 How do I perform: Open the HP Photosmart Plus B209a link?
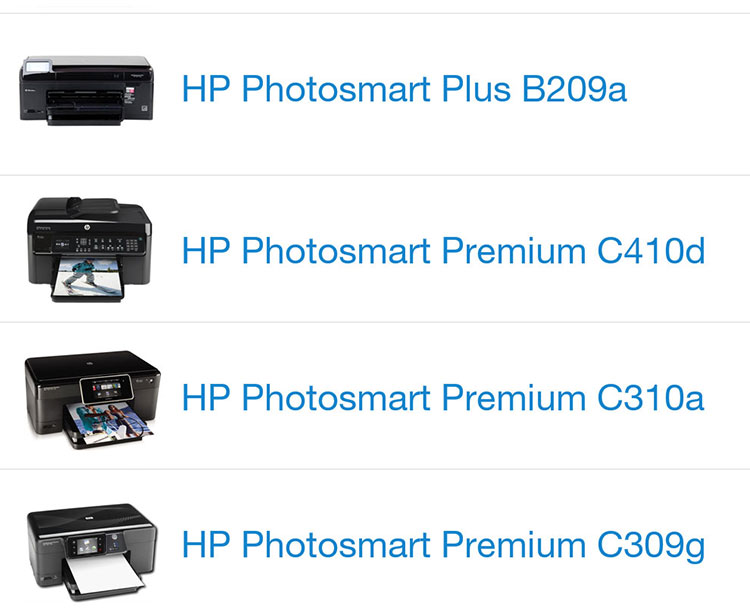tap(404, 89)
